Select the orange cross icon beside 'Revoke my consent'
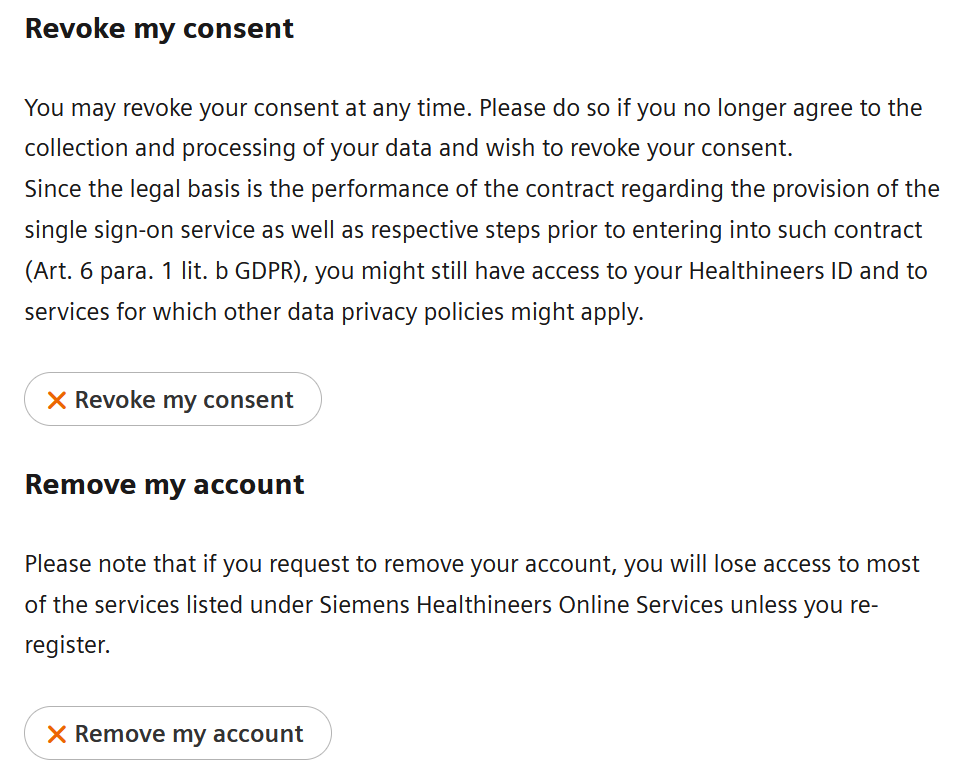959x775 pixels. point(57,399)
